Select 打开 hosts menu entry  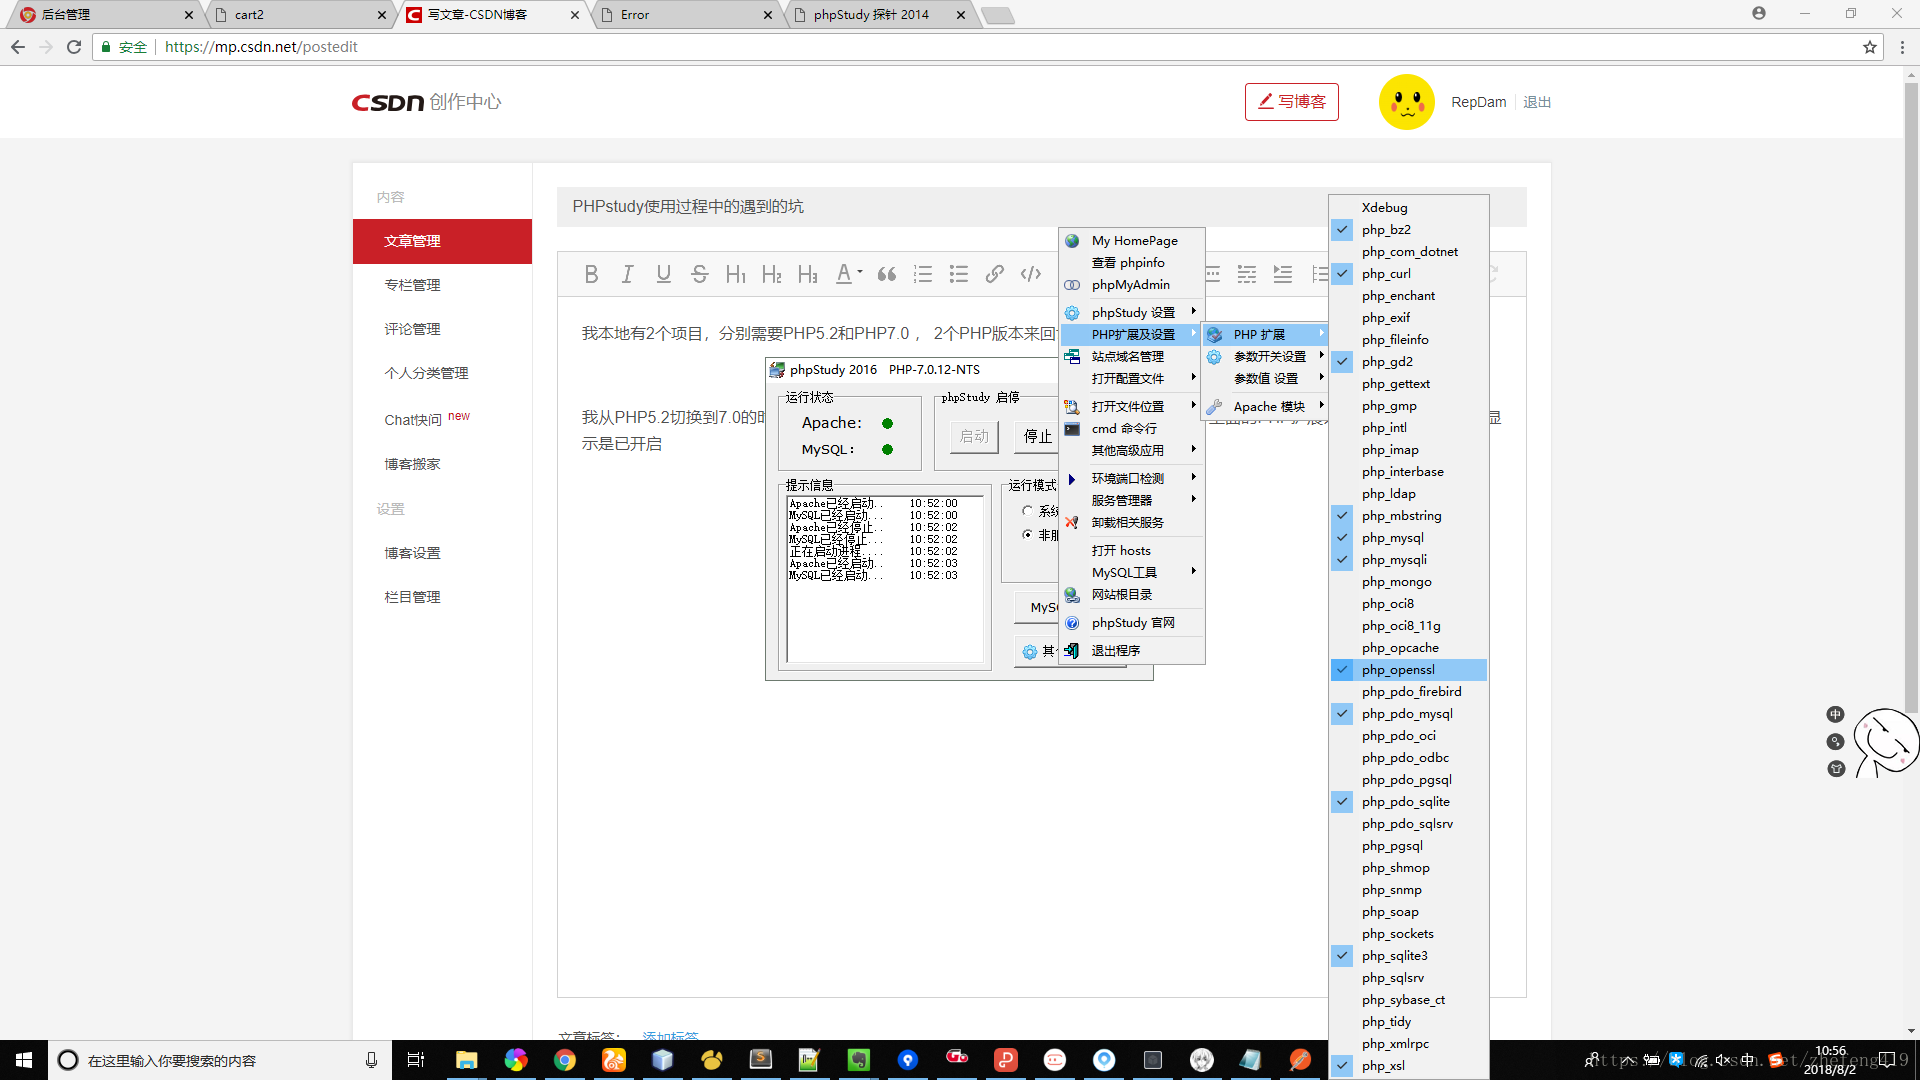tap(1131, 550)
